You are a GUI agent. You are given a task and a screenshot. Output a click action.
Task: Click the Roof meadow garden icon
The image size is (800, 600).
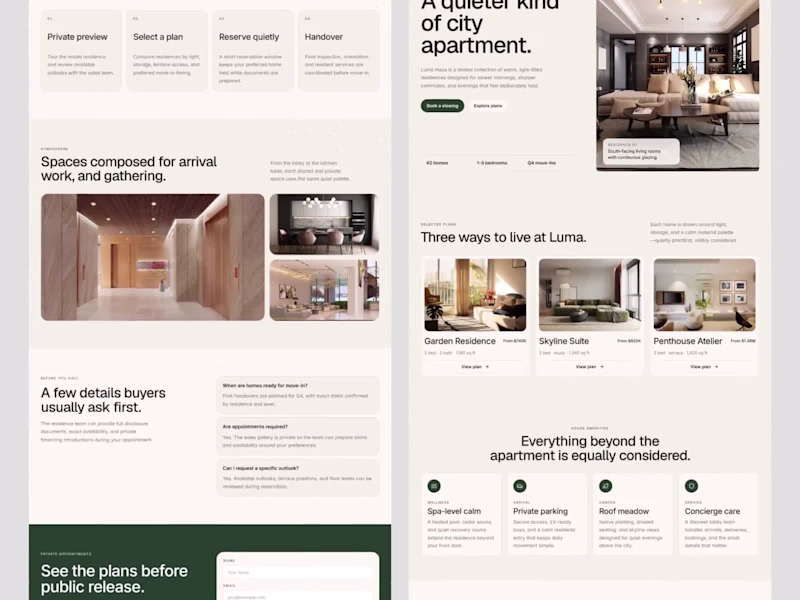click(605, 486)
